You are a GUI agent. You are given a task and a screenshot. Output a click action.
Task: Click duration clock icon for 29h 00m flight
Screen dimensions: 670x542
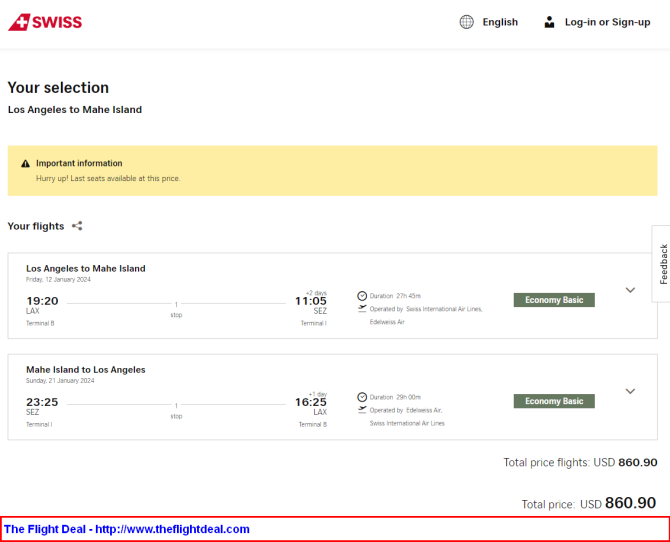coord(362,397)
